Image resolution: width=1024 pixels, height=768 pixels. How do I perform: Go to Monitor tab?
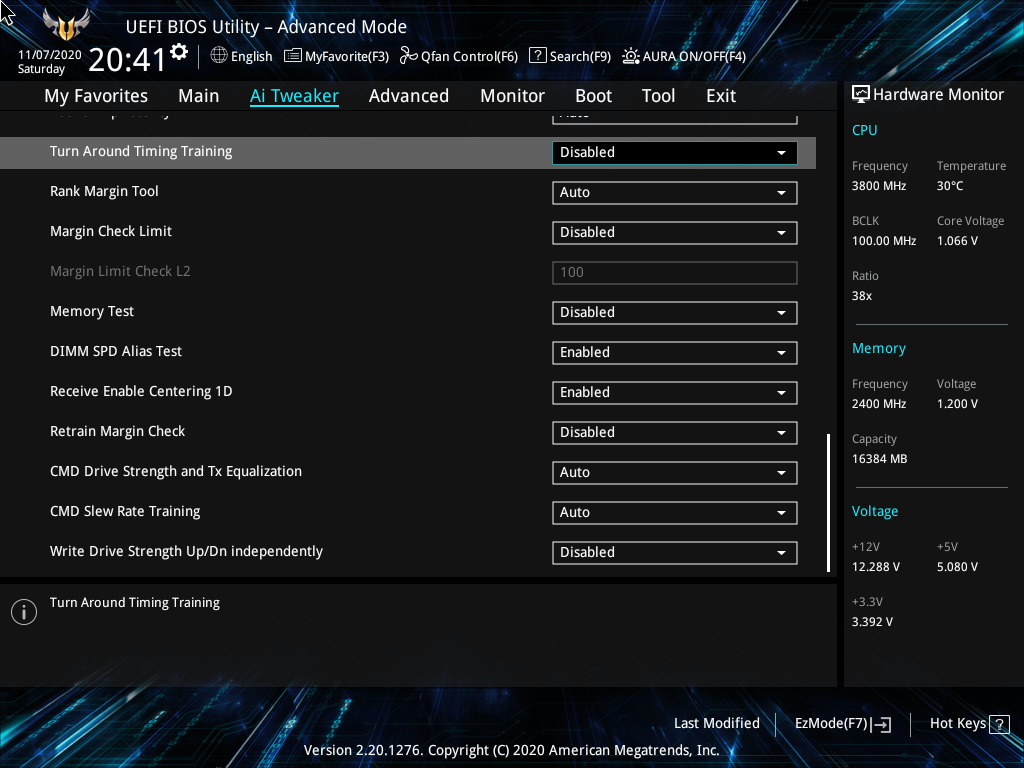513,96
